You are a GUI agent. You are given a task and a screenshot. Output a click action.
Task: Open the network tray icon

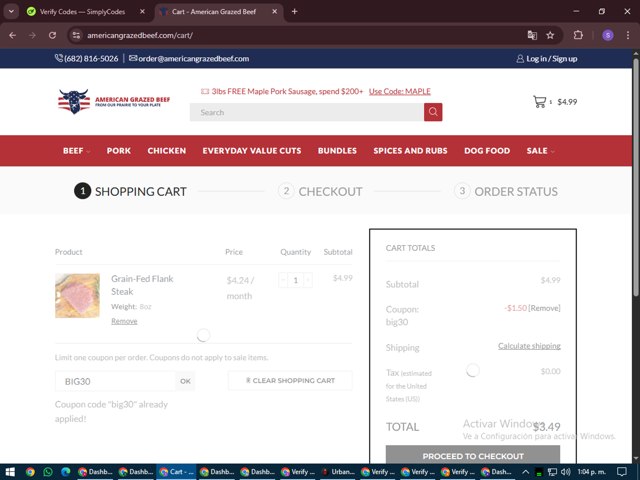pos(552,472)
